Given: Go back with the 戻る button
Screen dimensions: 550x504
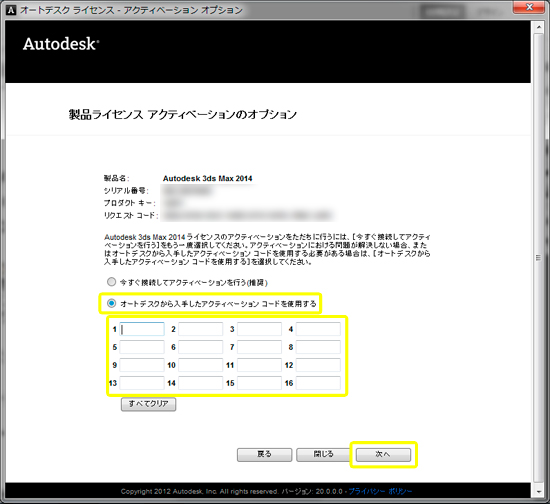Looking at the screenshot, I should tap(264, 455).
